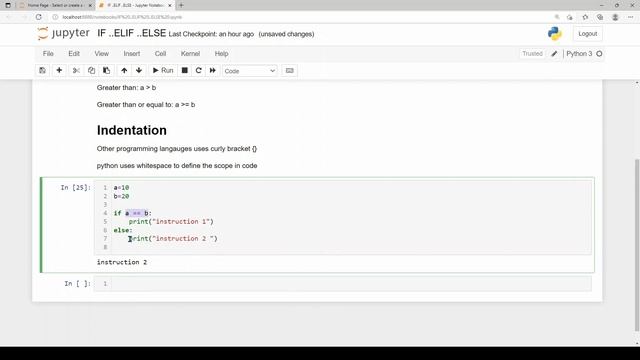Restart the kernel icon
640x360 pixels.
[x=199, y=71]
